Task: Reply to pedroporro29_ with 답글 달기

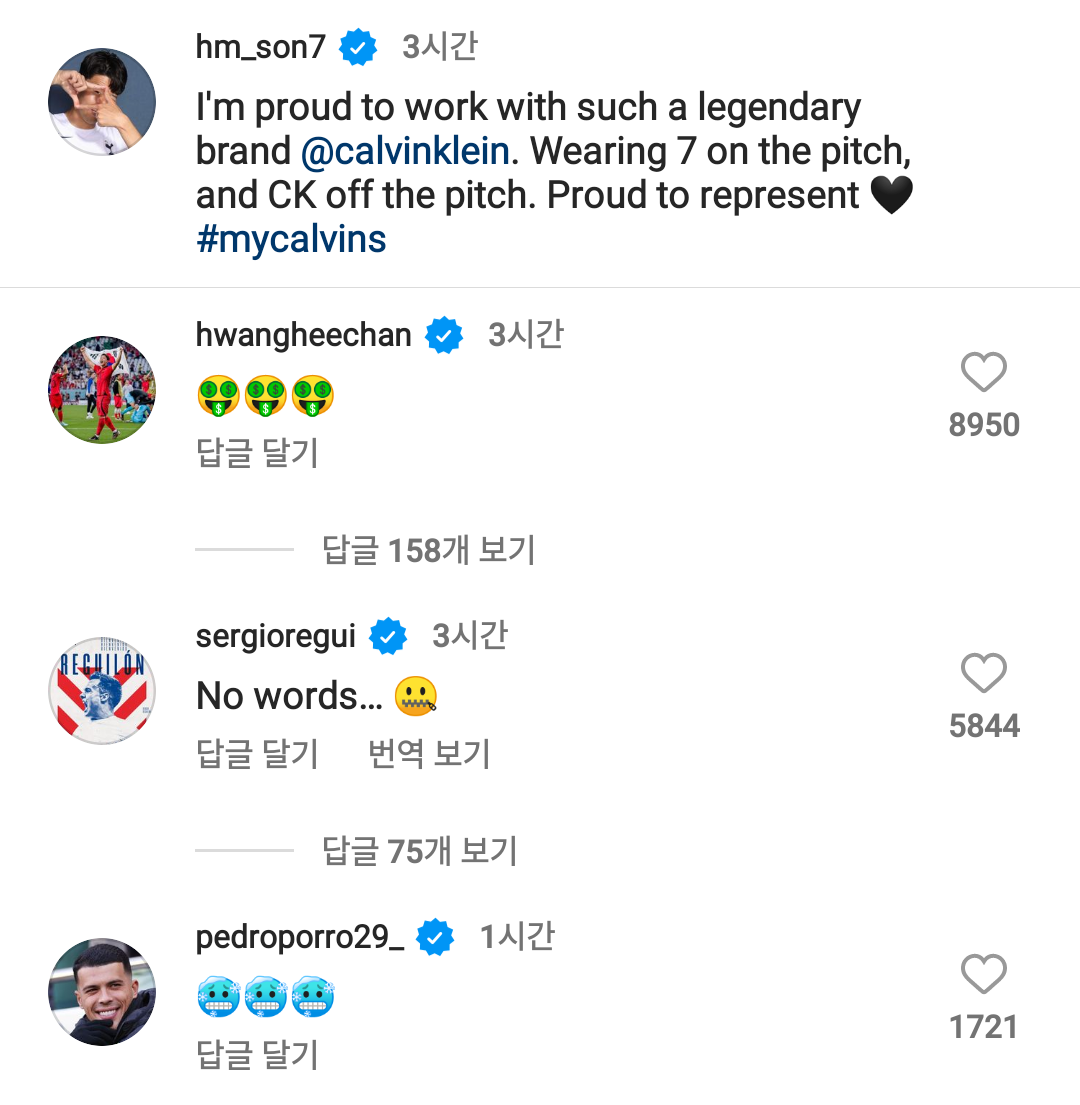Action: (257, 1054)
